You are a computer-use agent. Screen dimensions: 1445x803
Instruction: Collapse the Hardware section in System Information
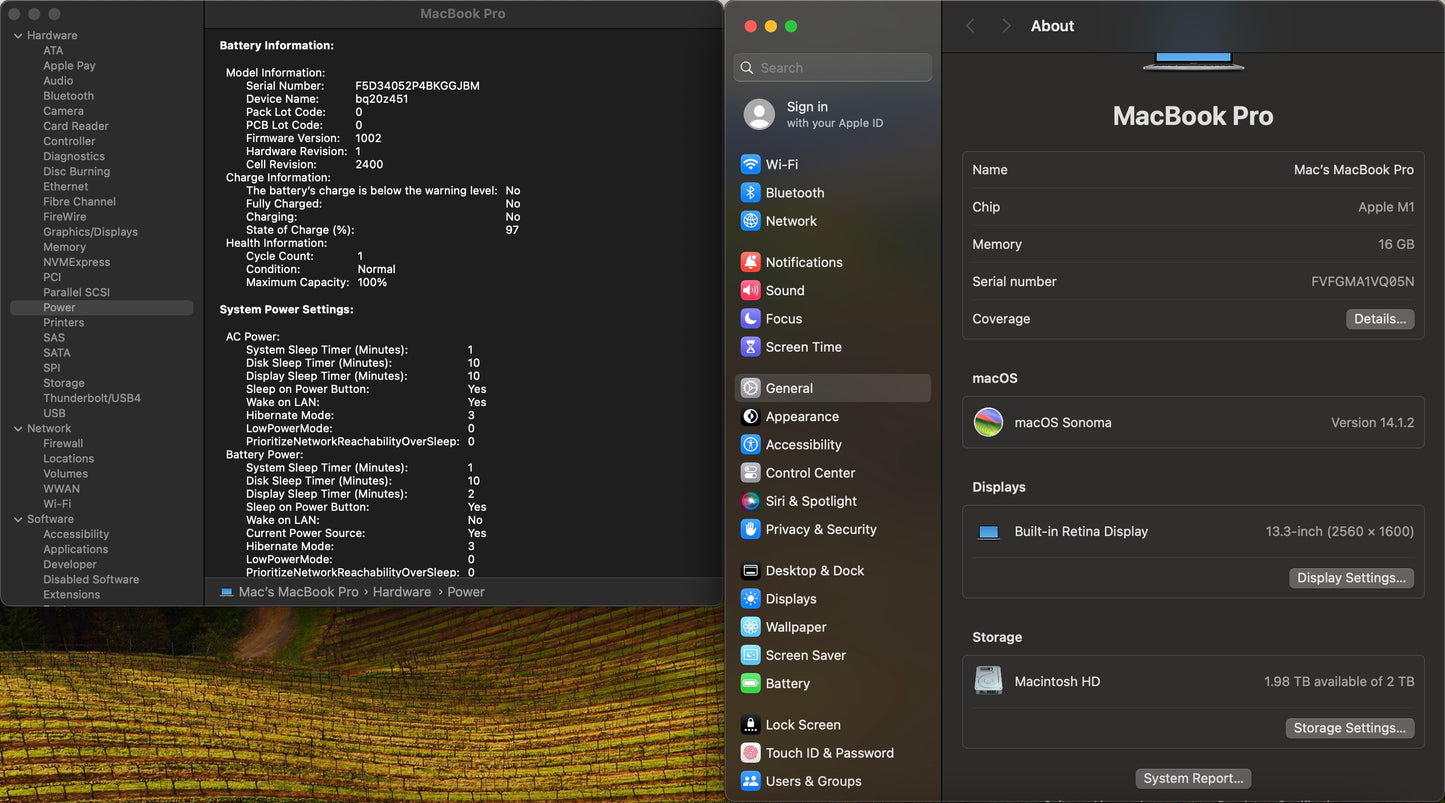[x=18, y=36]
